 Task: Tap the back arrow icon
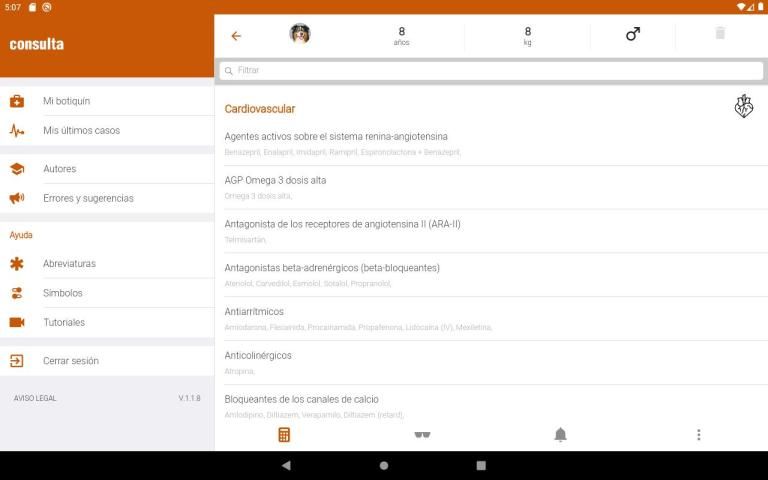(x=236, y=36)
